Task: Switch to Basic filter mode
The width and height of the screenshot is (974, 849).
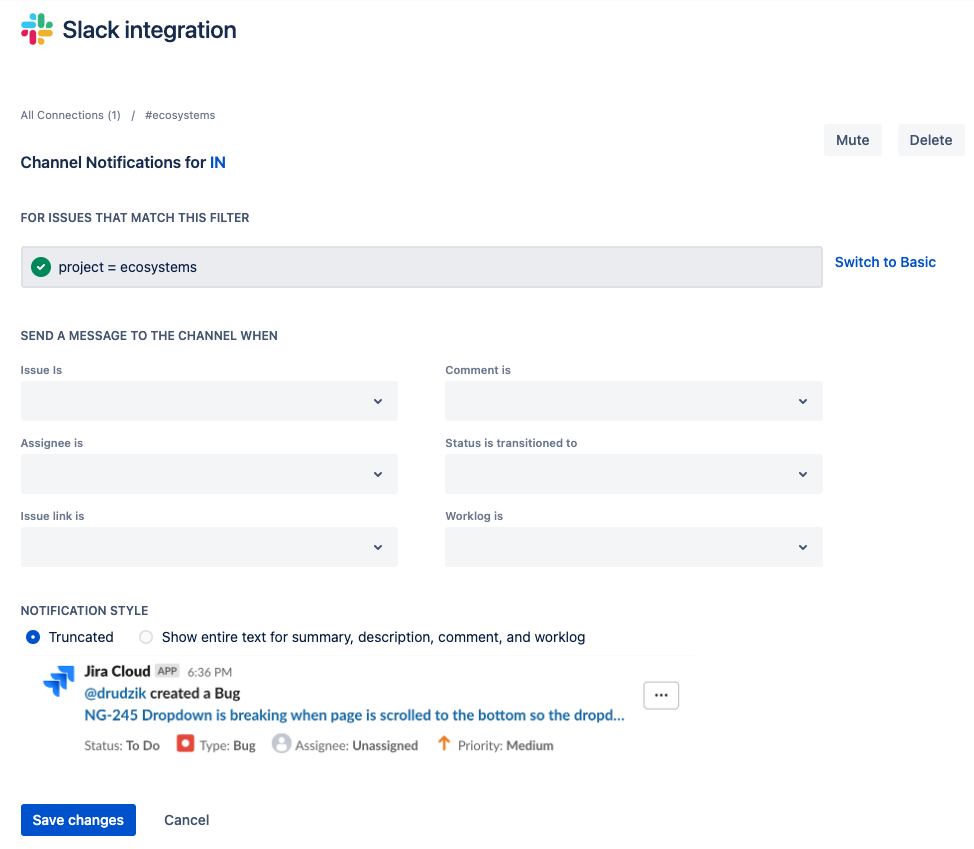Action: click(885, 262)
